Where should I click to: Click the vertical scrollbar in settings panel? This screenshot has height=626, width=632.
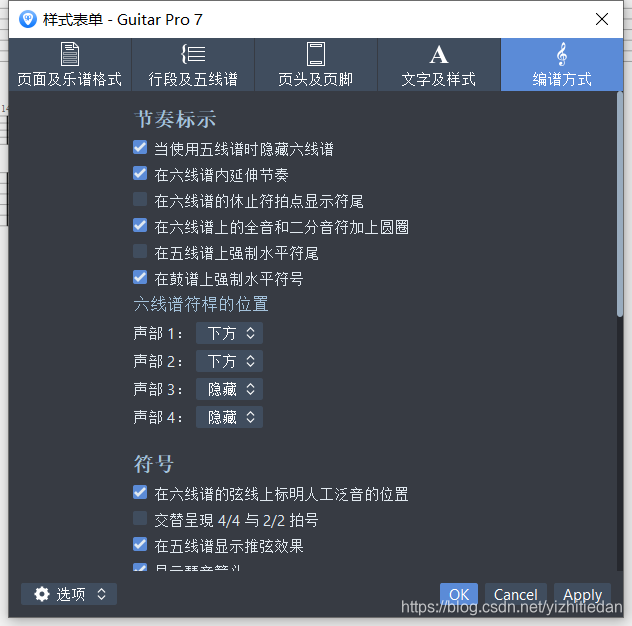[x=620, y=204]
